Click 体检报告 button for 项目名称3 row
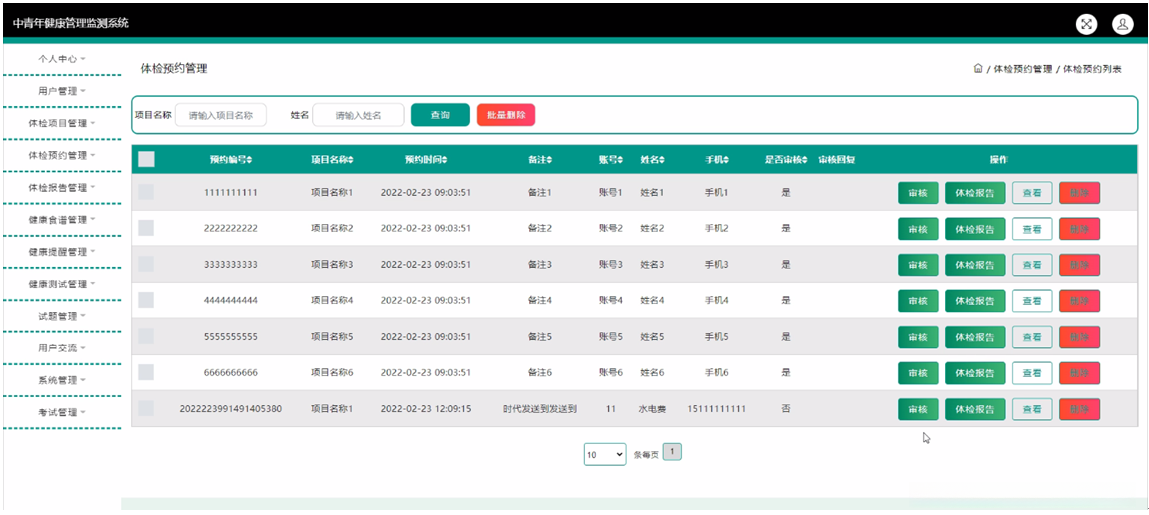This screenshot has width=1149, height=515. pyautogui.click(x=974, y=265)
